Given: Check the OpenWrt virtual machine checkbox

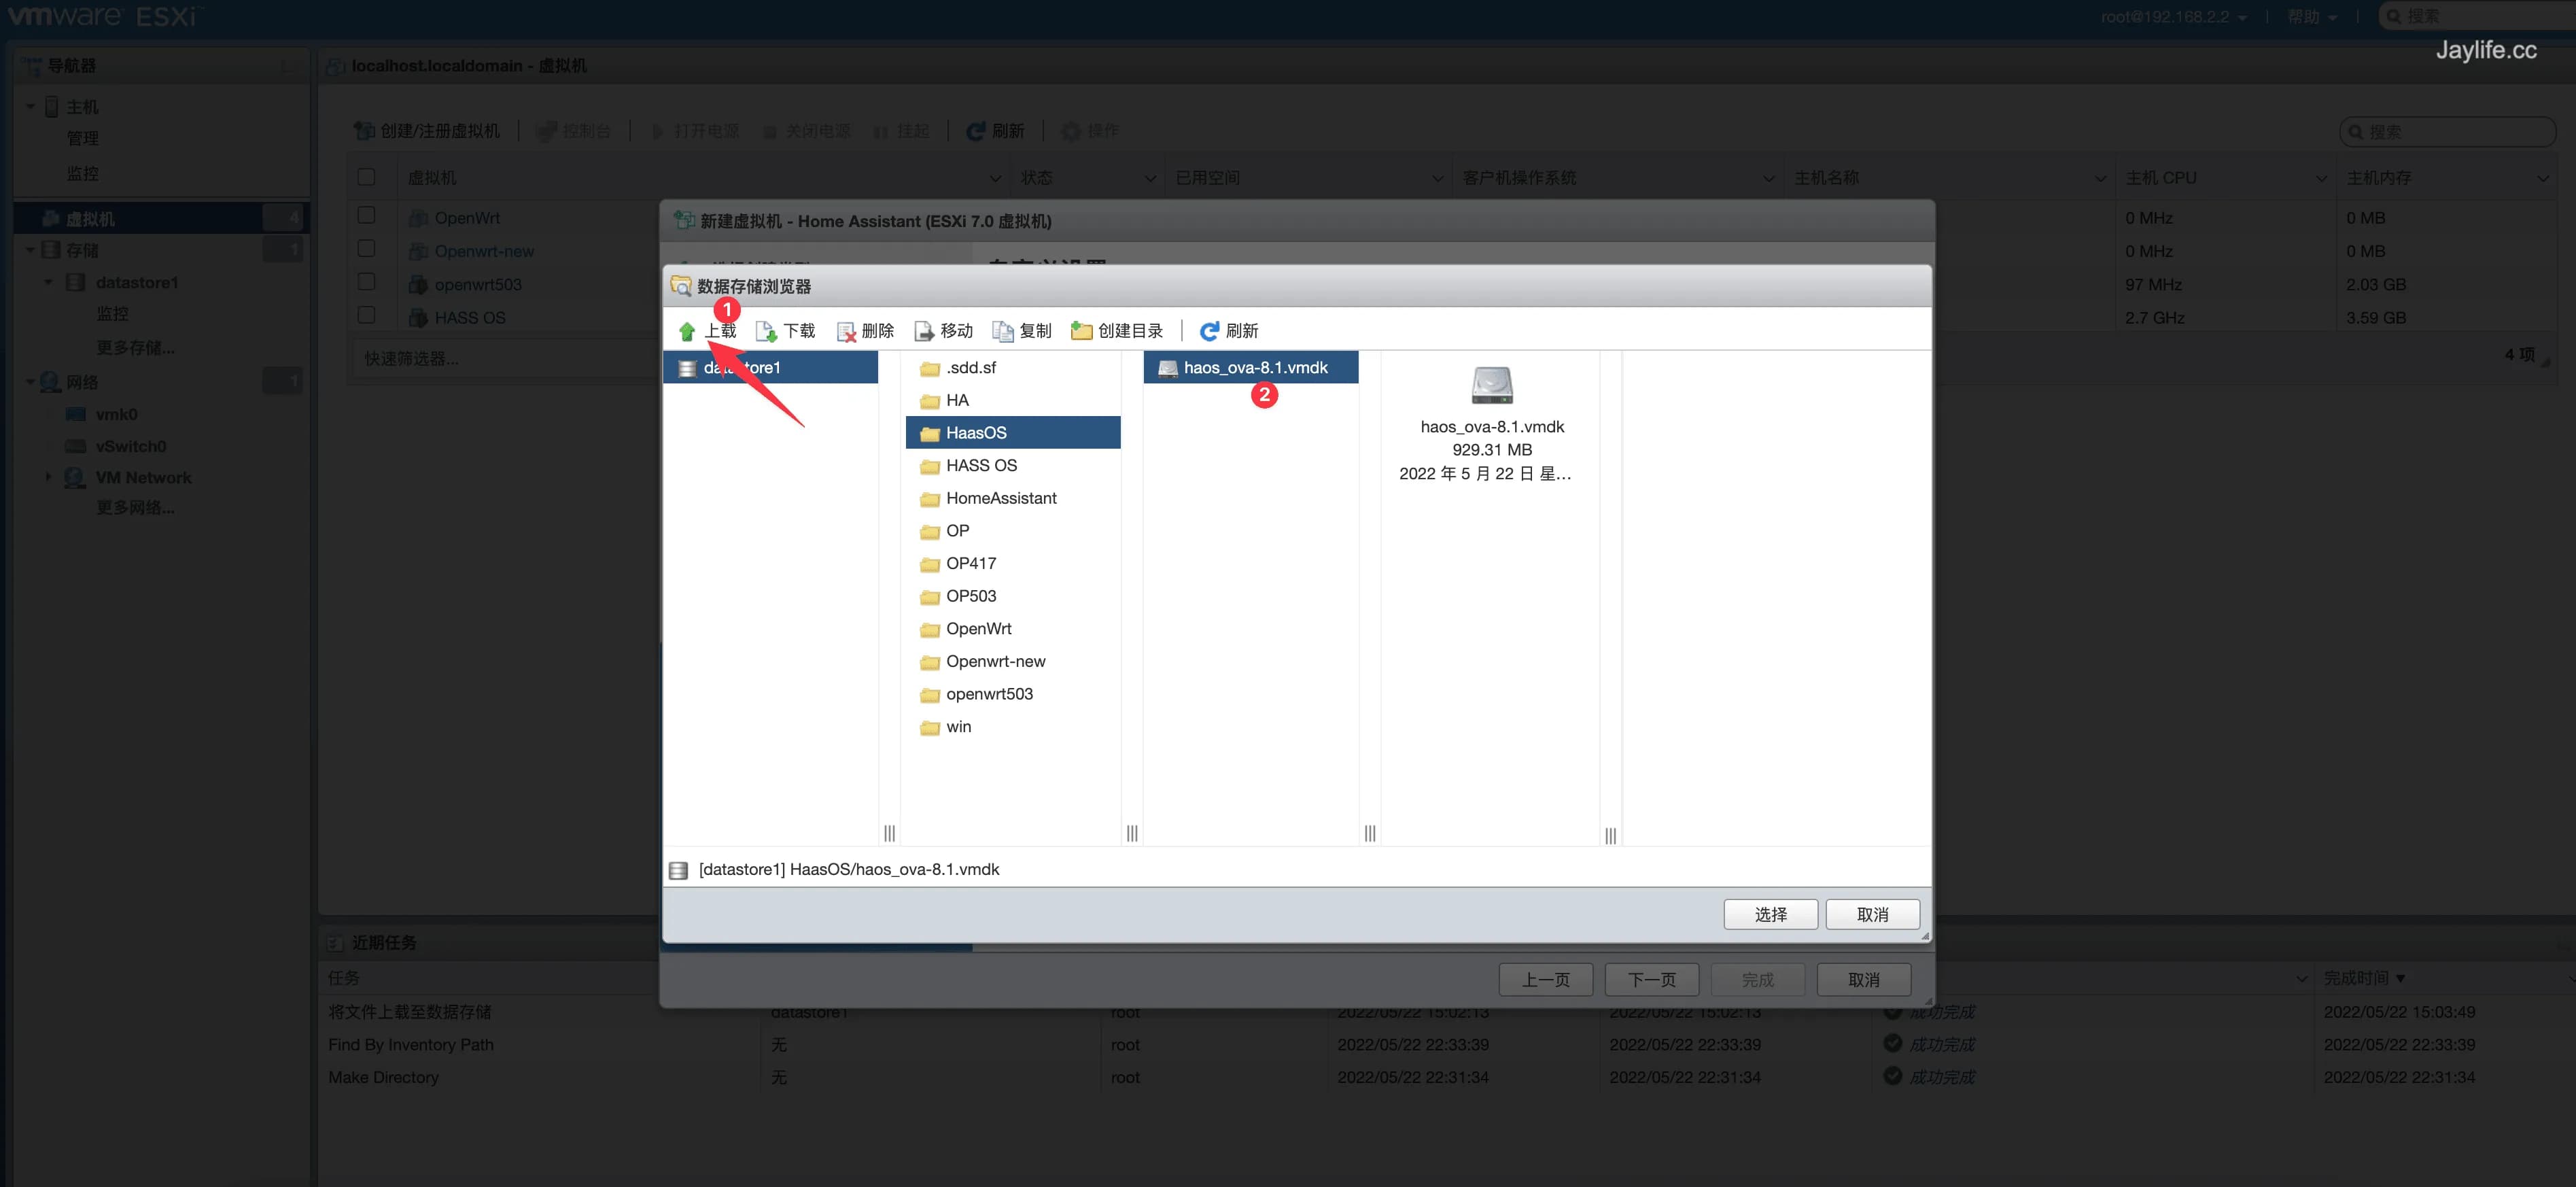Looking at the screenshot, I should (367, 216).
